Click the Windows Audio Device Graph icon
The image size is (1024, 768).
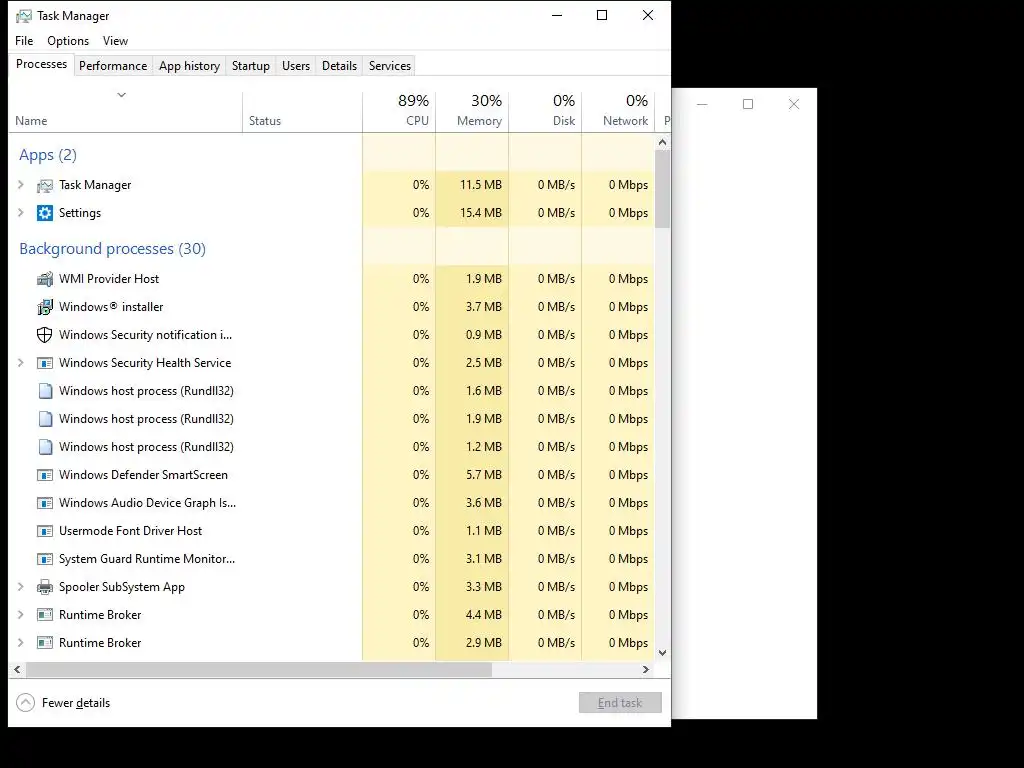pos(44,504)
